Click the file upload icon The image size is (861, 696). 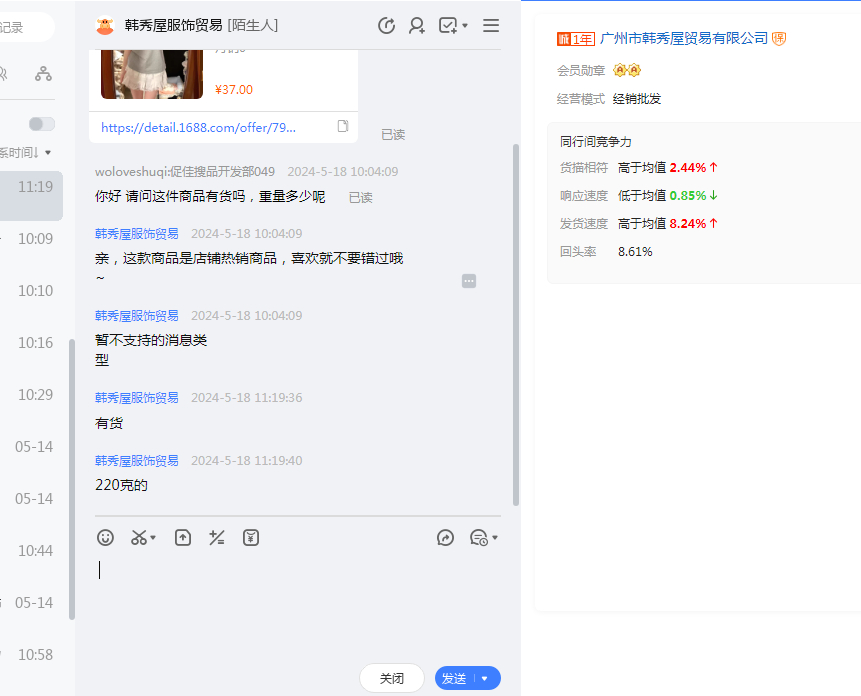tap(183, 538)
